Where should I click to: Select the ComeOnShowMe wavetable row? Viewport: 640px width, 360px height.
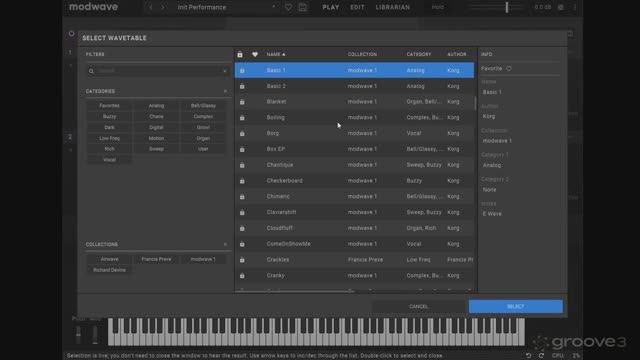(x=354, y=244)
